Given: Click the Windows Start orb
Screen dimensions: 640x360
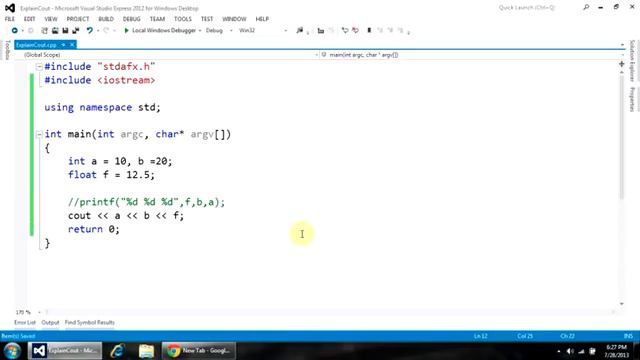Looking at the screenshot, I should 12,351.
